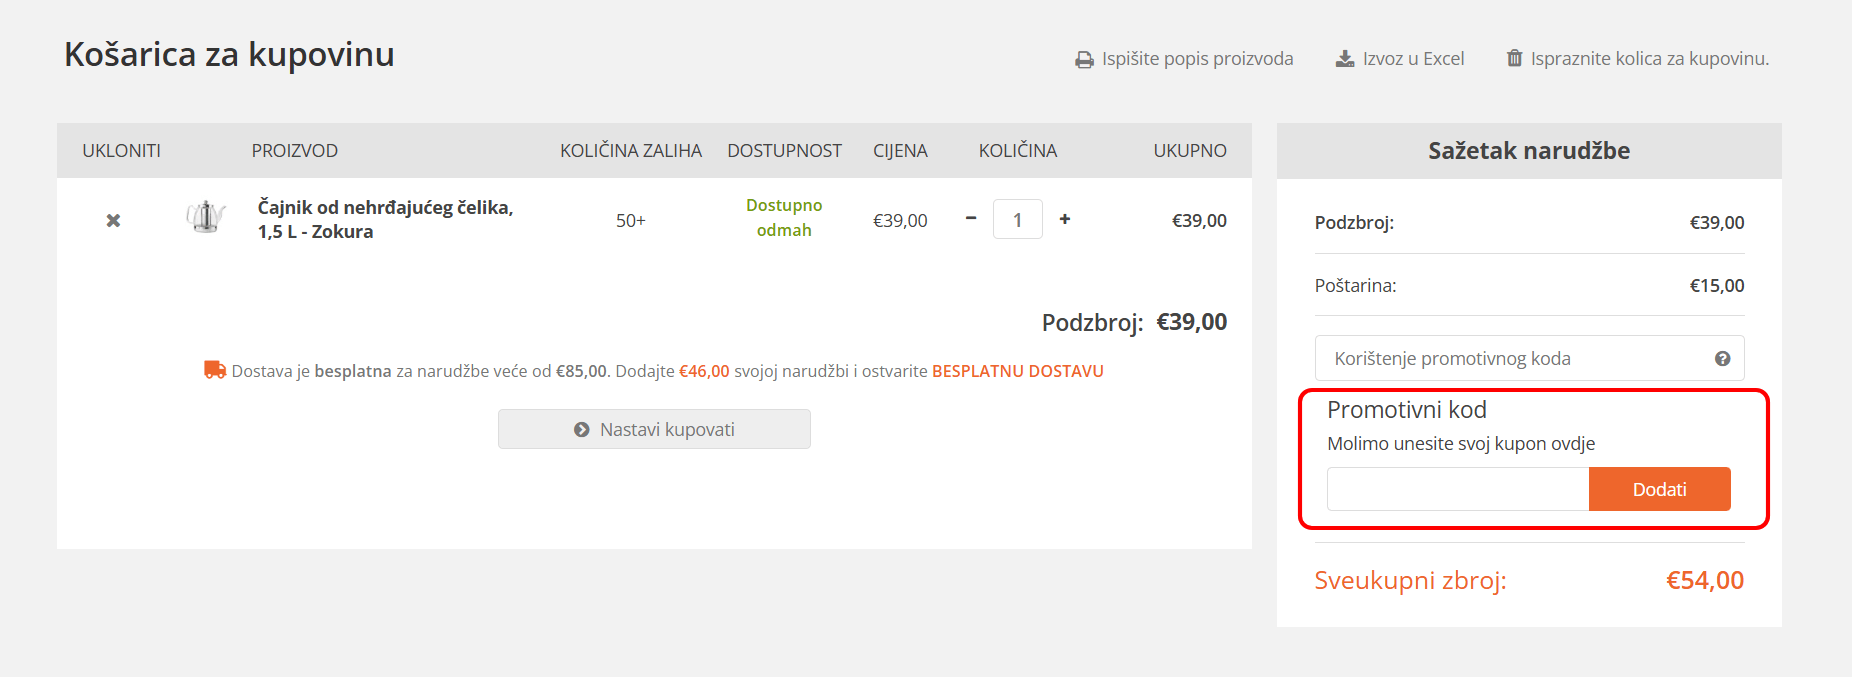This screenshot has width=1852, height=677.
Task: Click the empty coupon box beside Dodati
Action: [x=1456, y=489]
